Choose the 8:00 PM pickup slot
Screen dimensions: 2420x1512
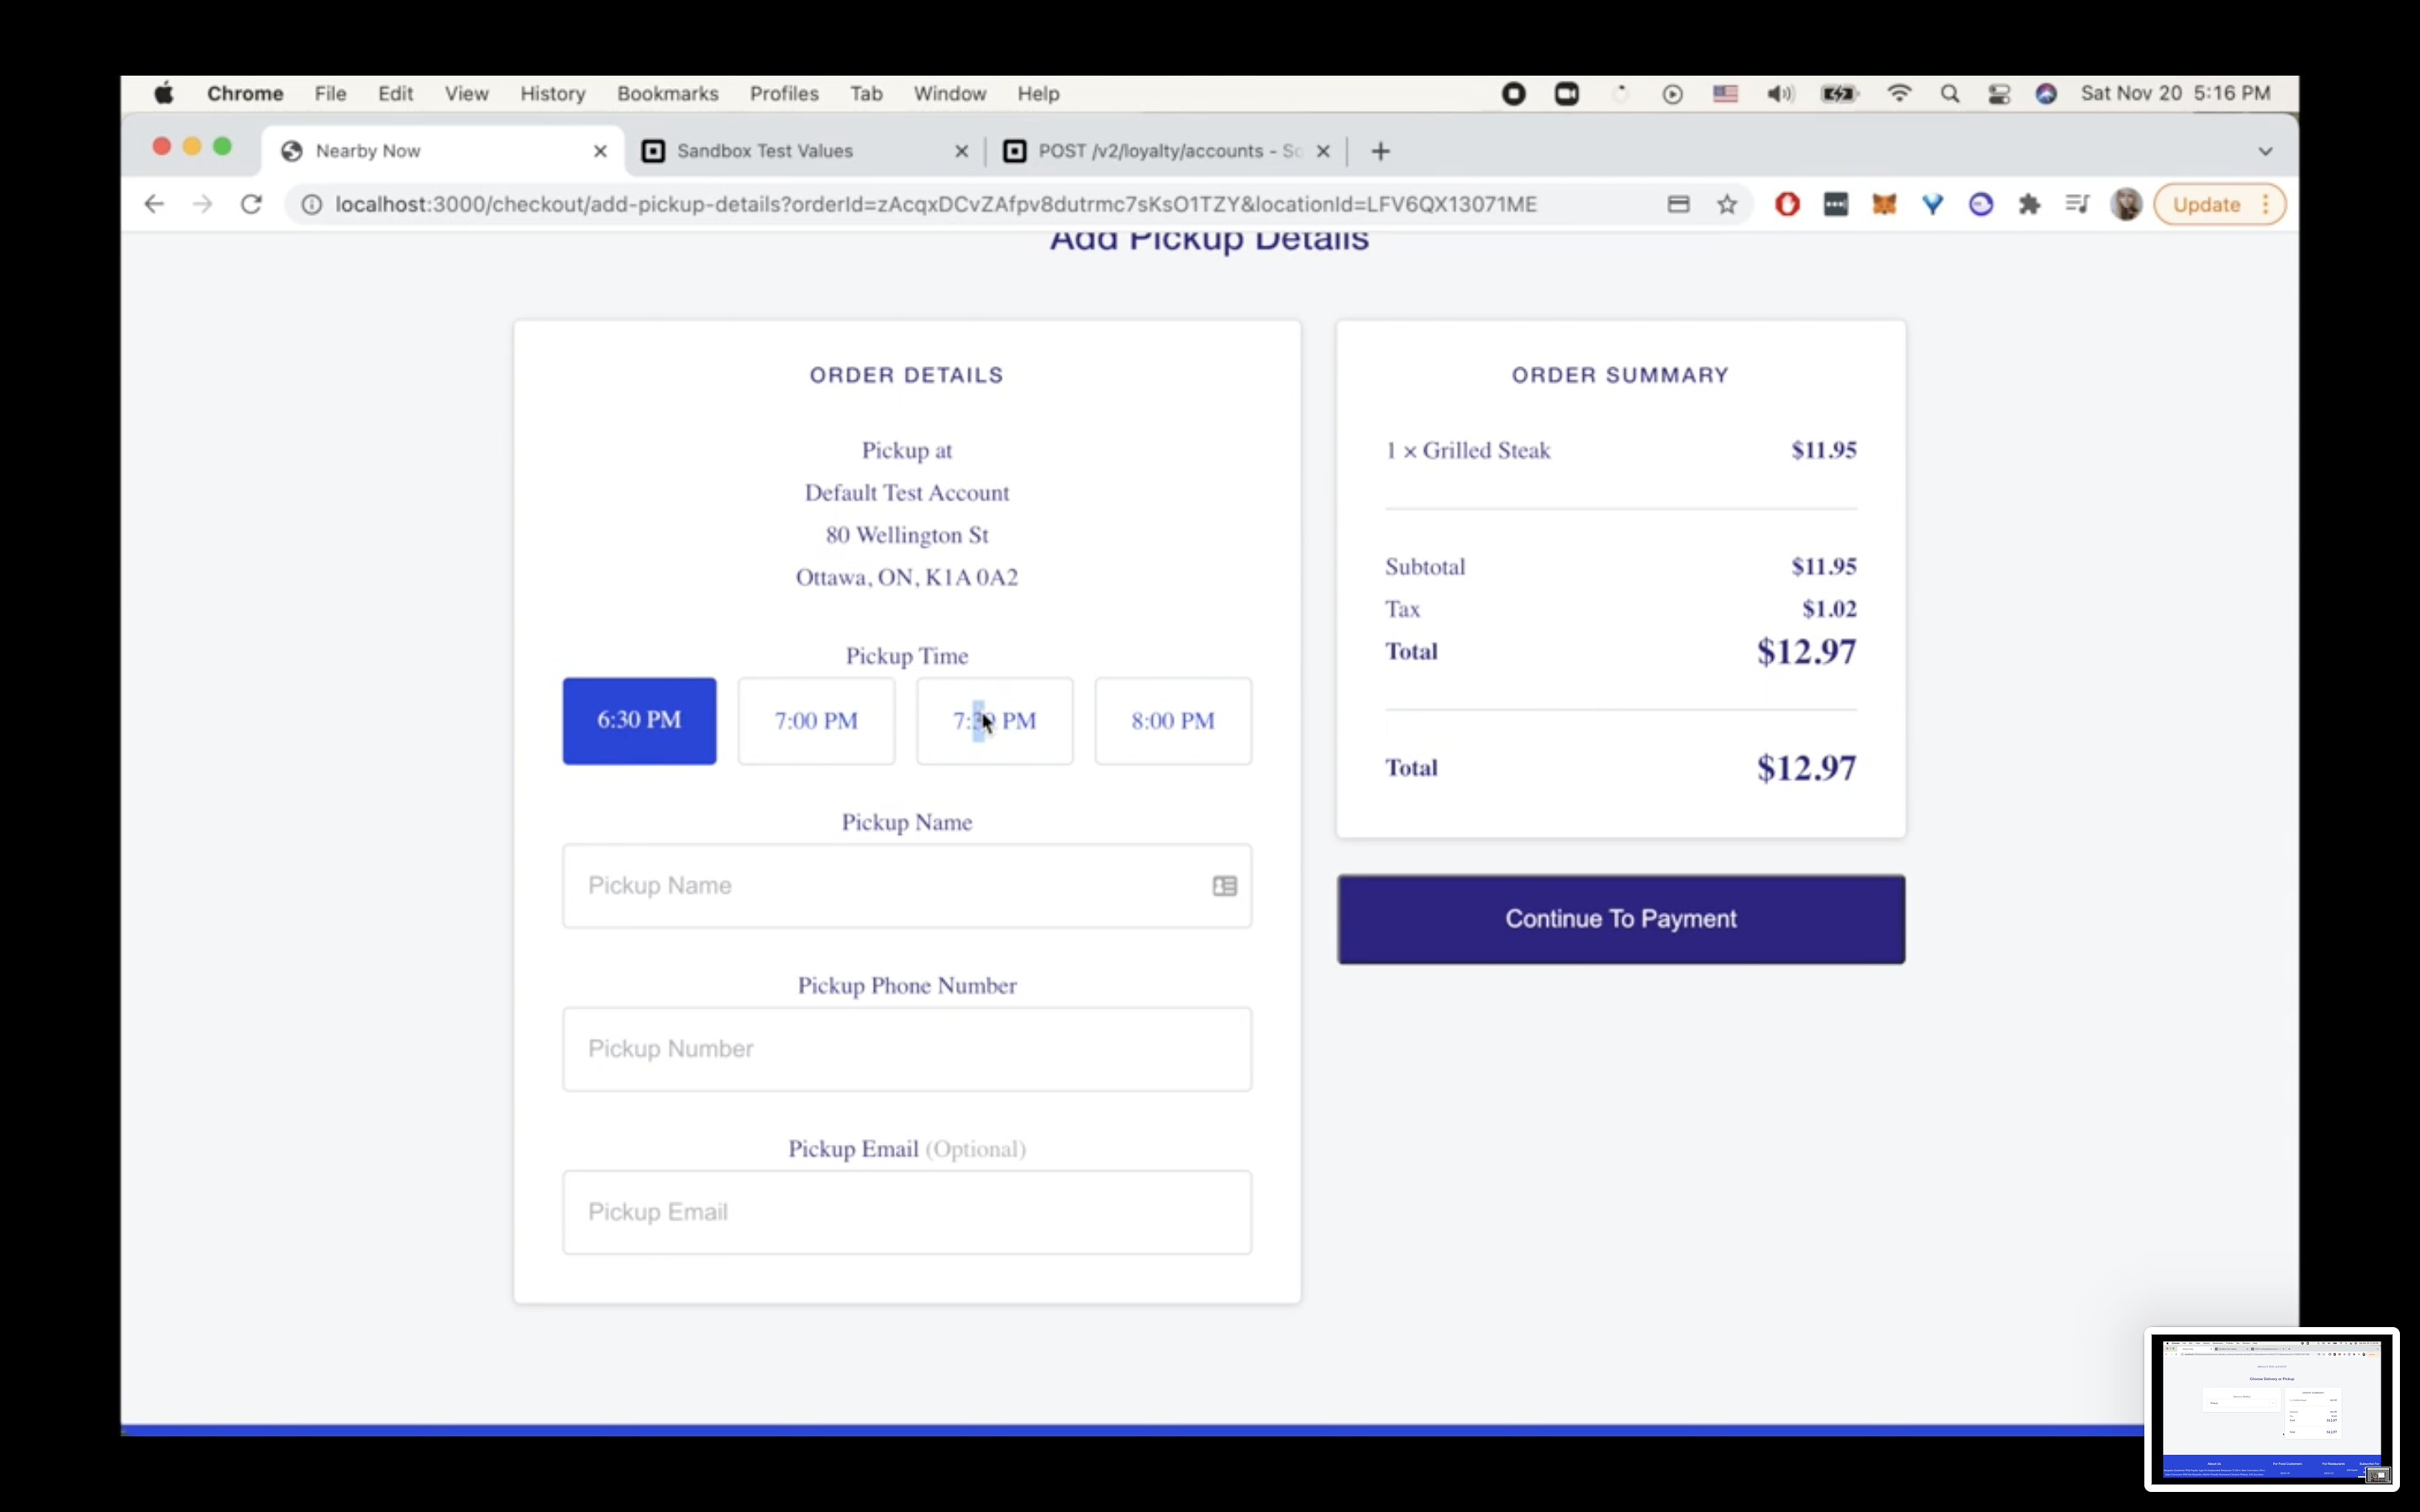click(x=1172, y=721)
